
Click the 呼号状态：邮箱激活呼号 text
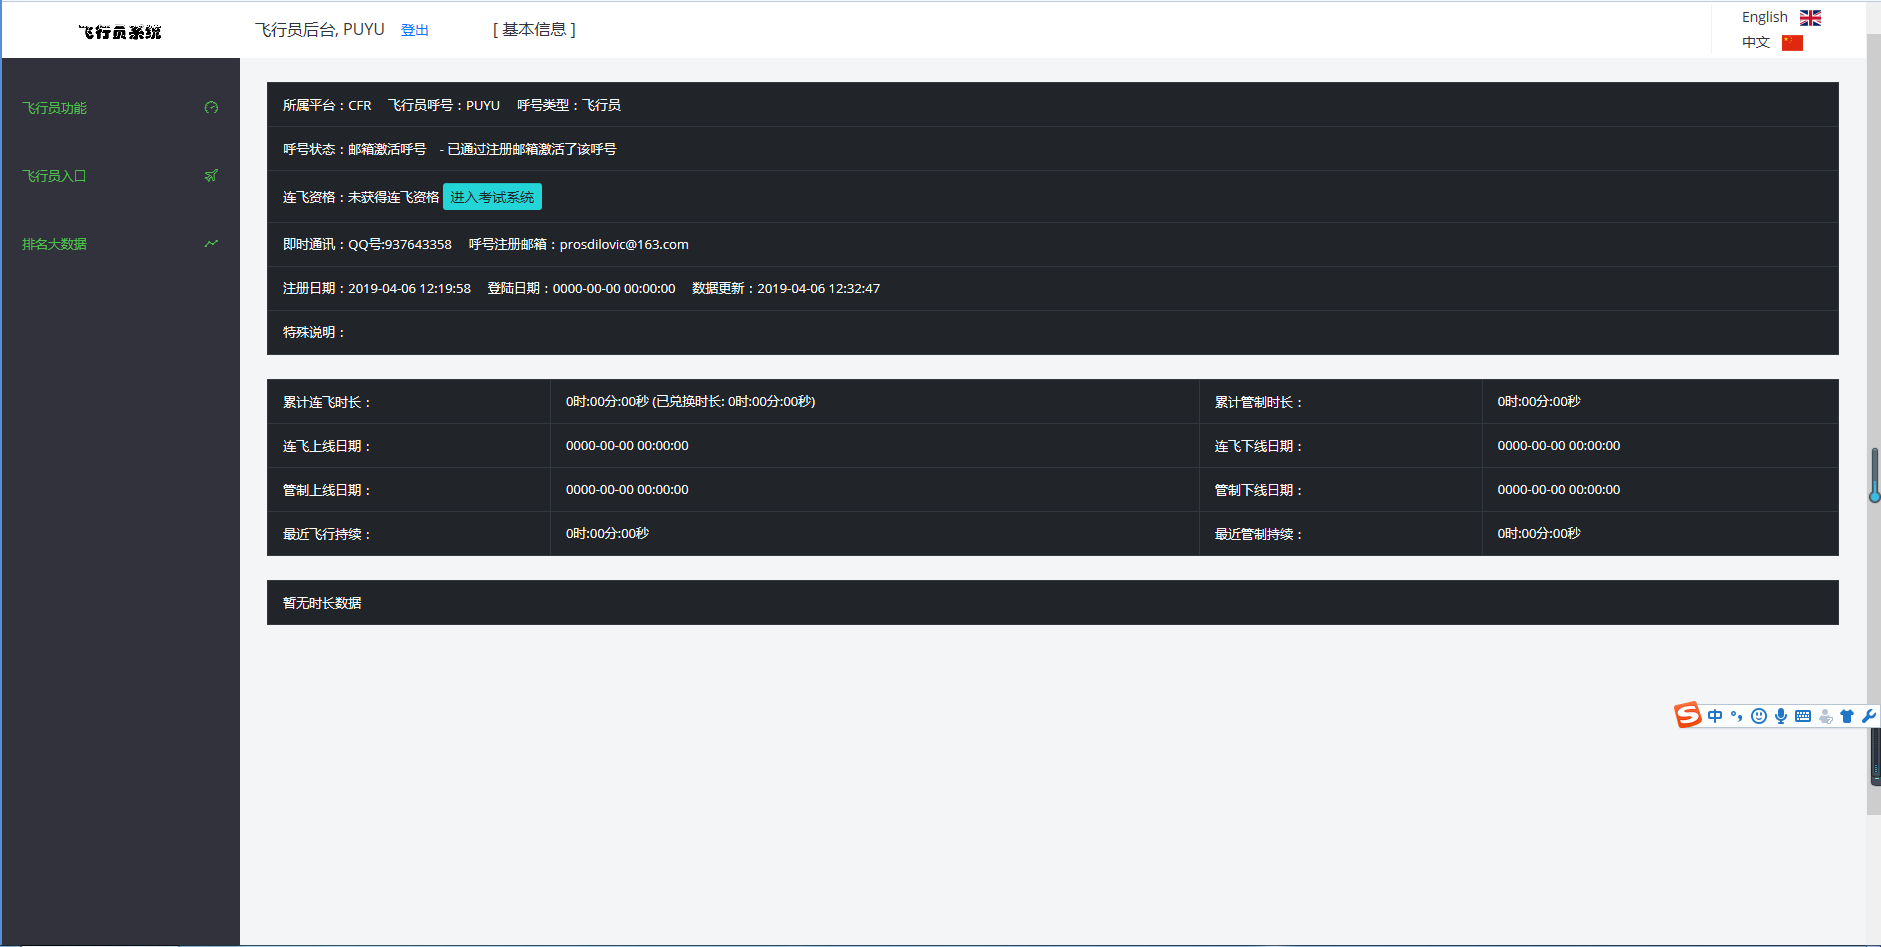(355, 149)
